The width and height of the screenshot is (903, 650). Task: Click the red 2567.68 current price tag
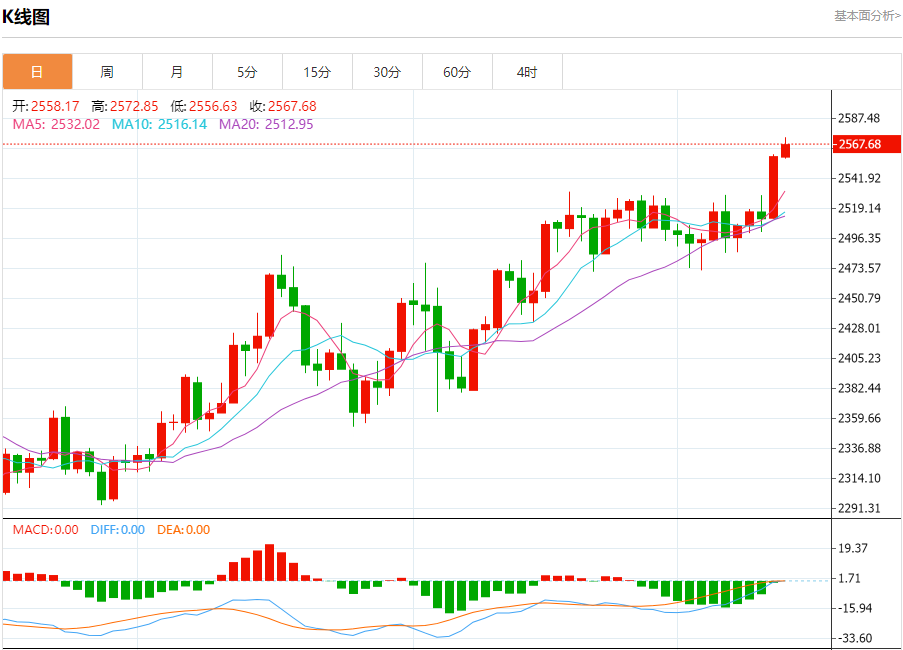pos(867,144)
